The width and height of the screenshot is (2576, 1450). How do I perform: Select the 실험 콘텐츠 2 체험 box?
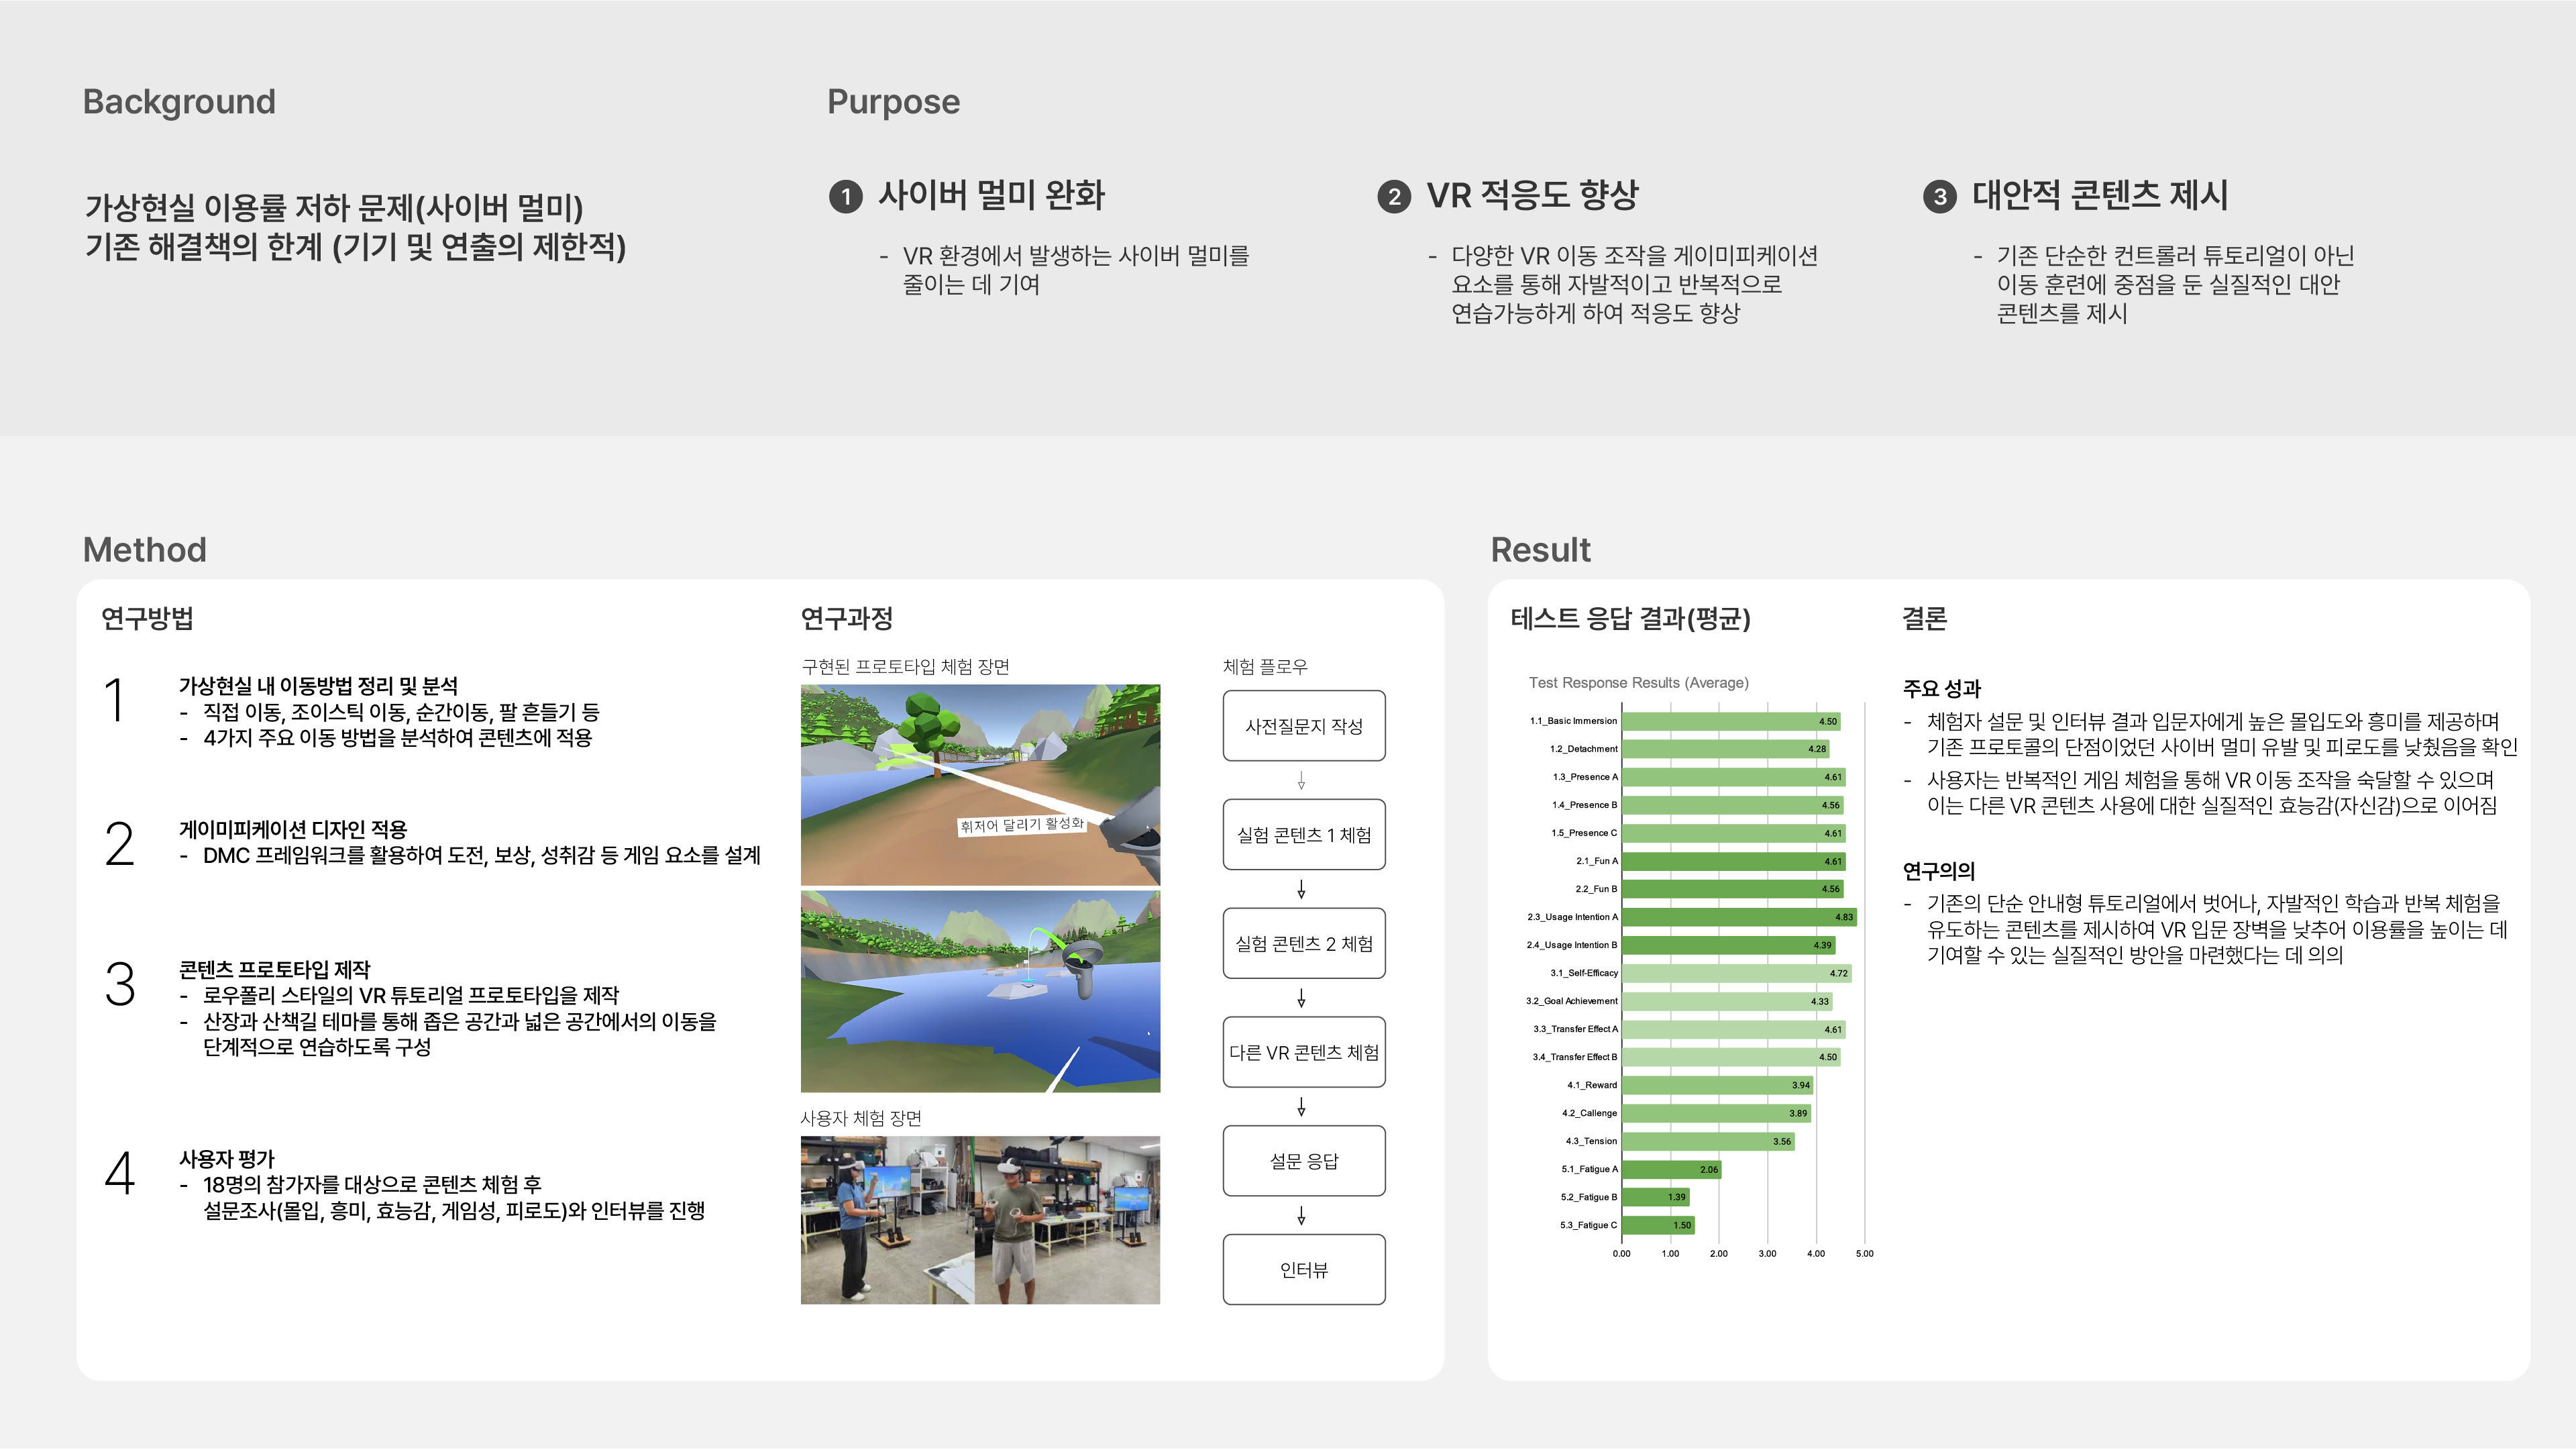tap(1303, 944)
